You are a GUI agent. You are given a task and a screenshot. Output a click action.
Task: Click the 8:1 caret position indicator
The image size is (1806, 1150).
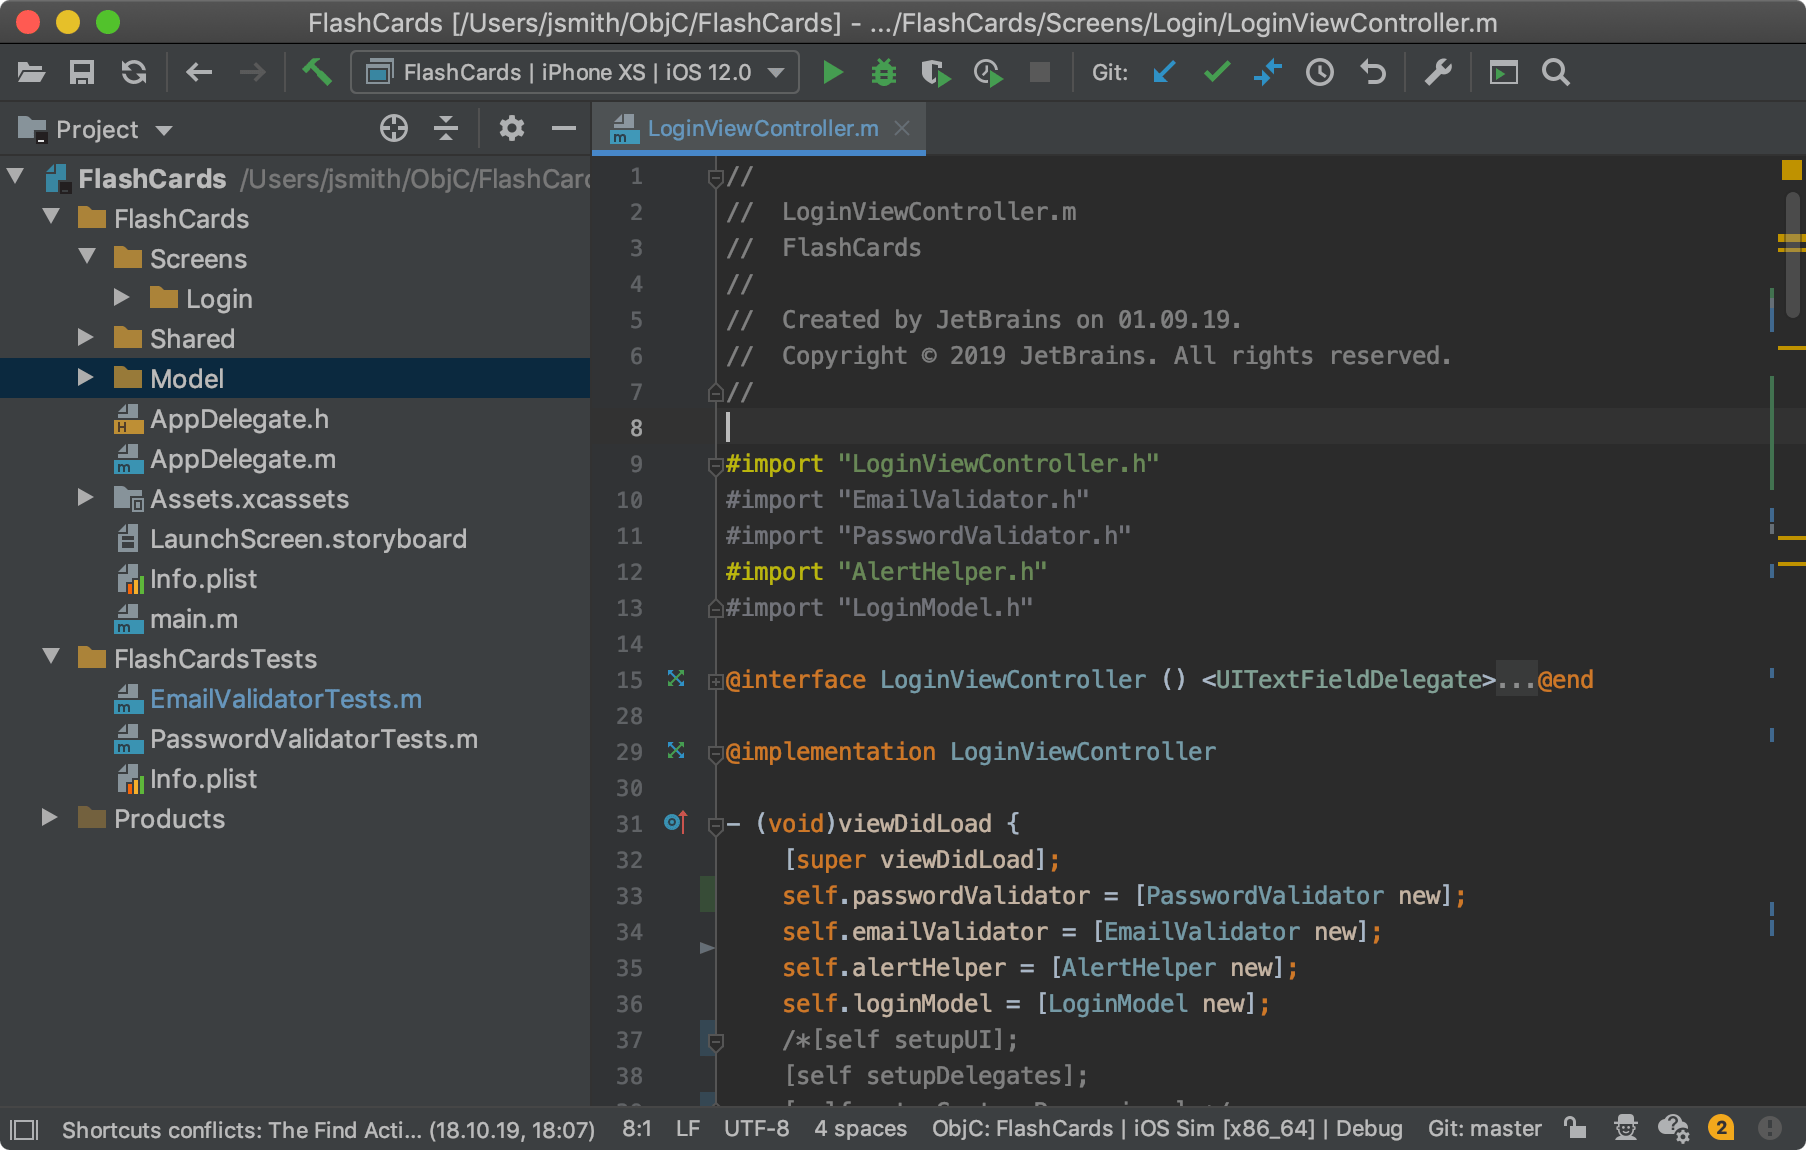[637, 1129]
